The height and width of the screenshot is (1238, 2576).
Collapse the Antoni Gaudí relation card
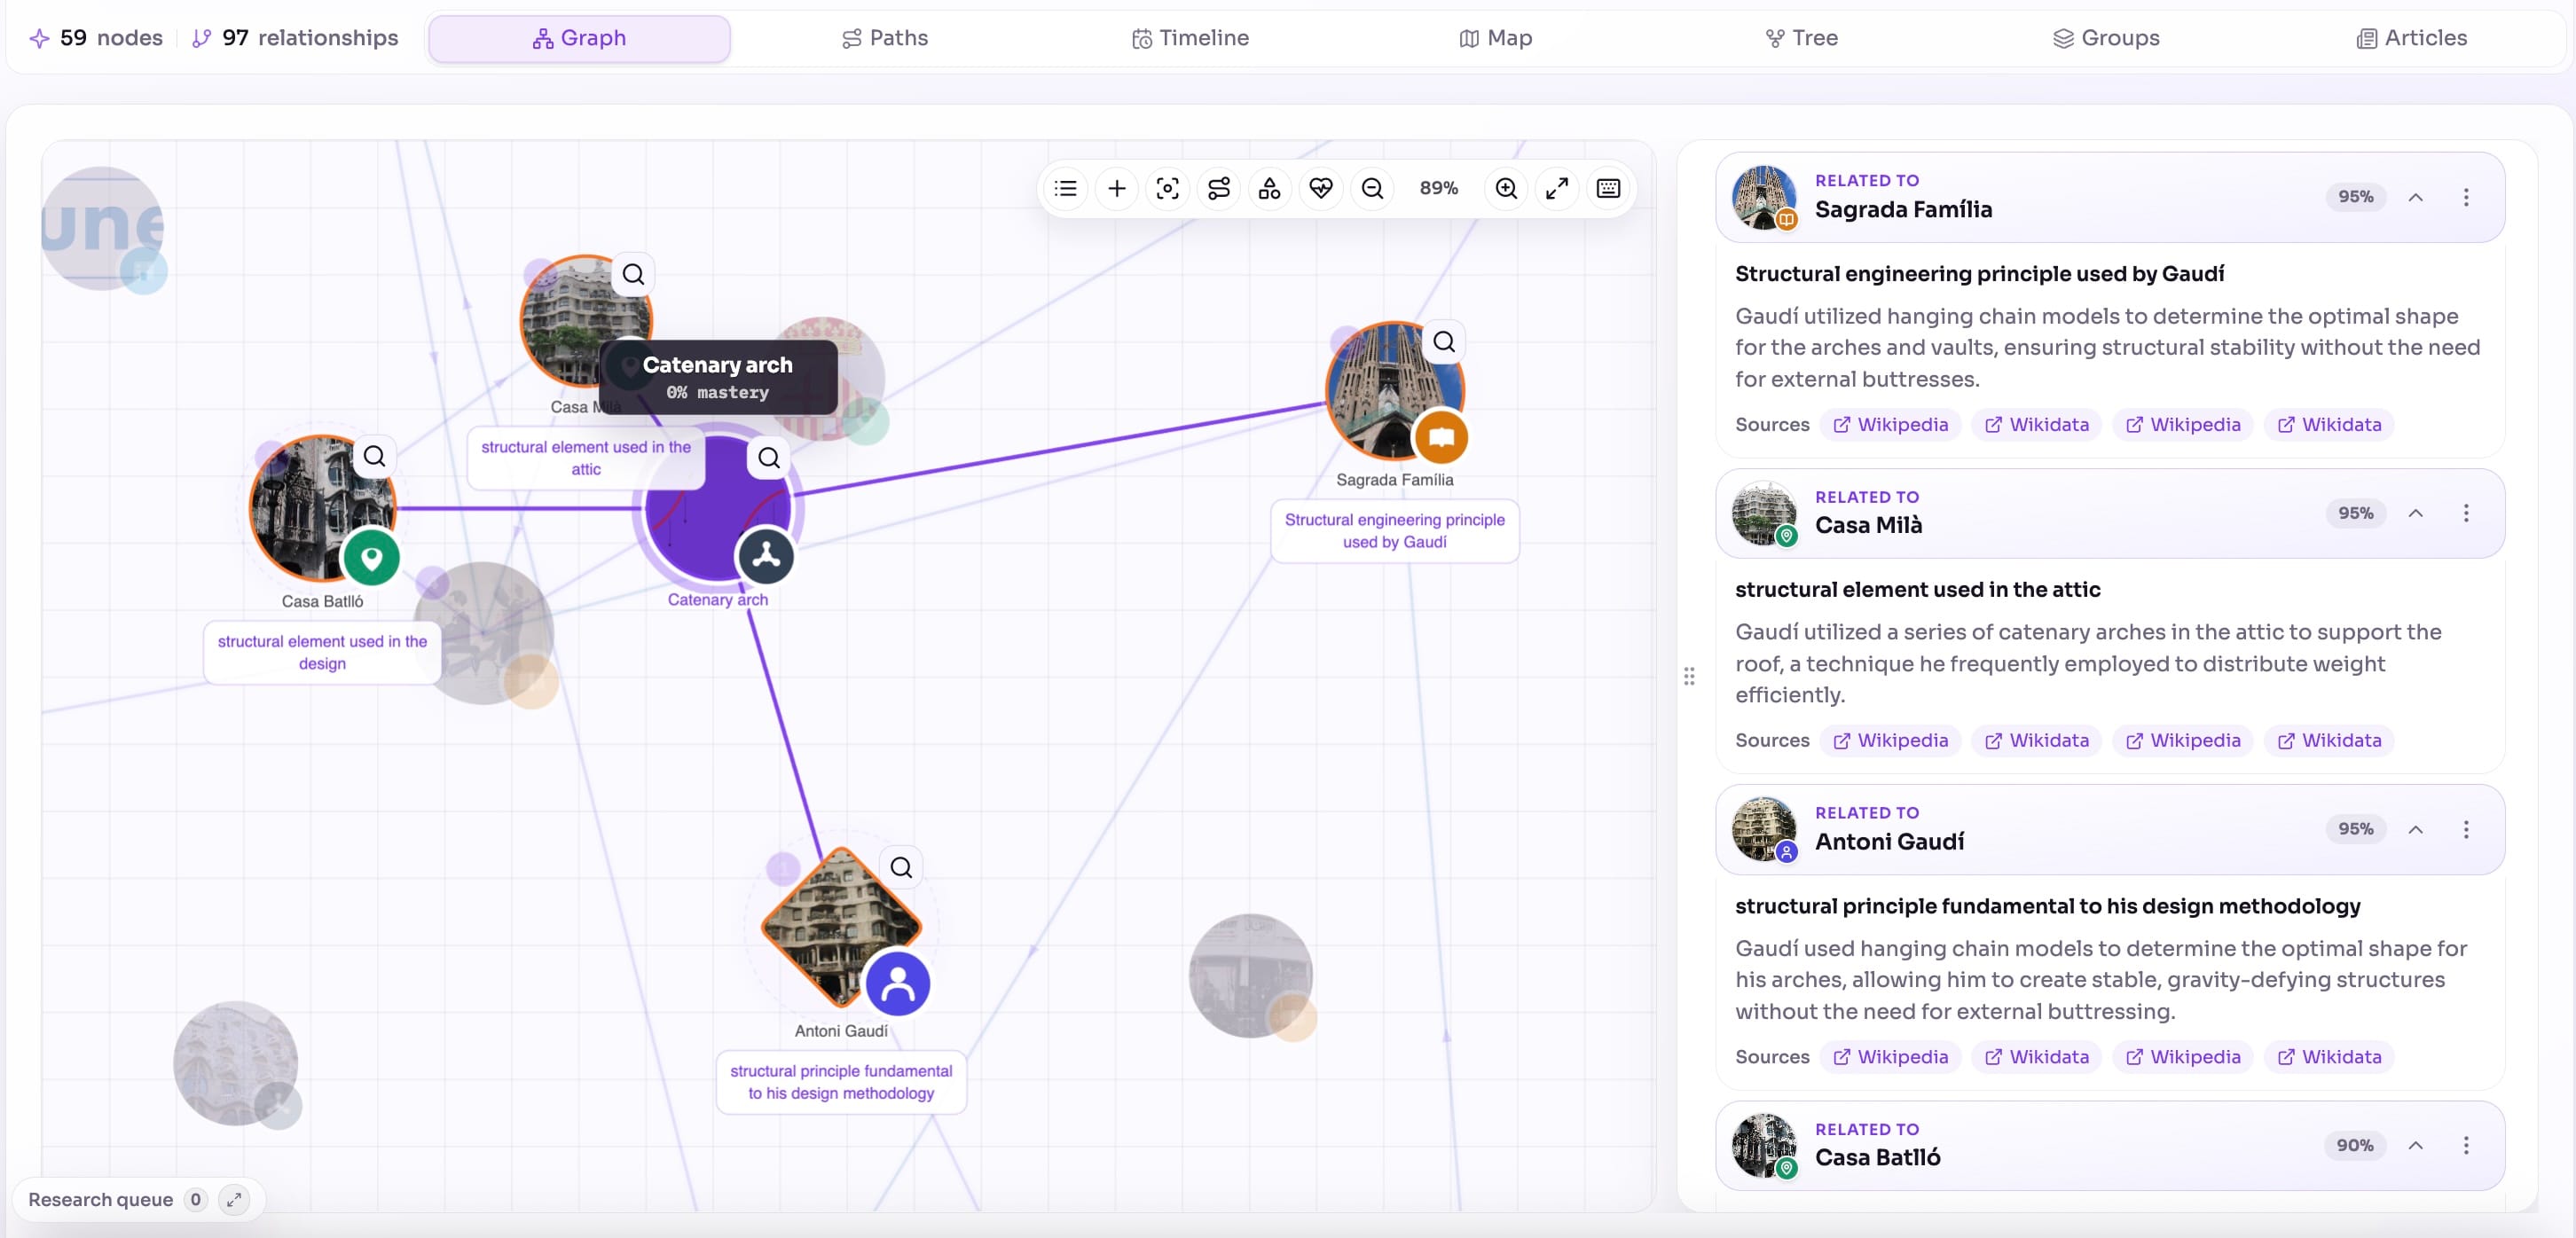pyautogui.click(x=2416, y=829)
